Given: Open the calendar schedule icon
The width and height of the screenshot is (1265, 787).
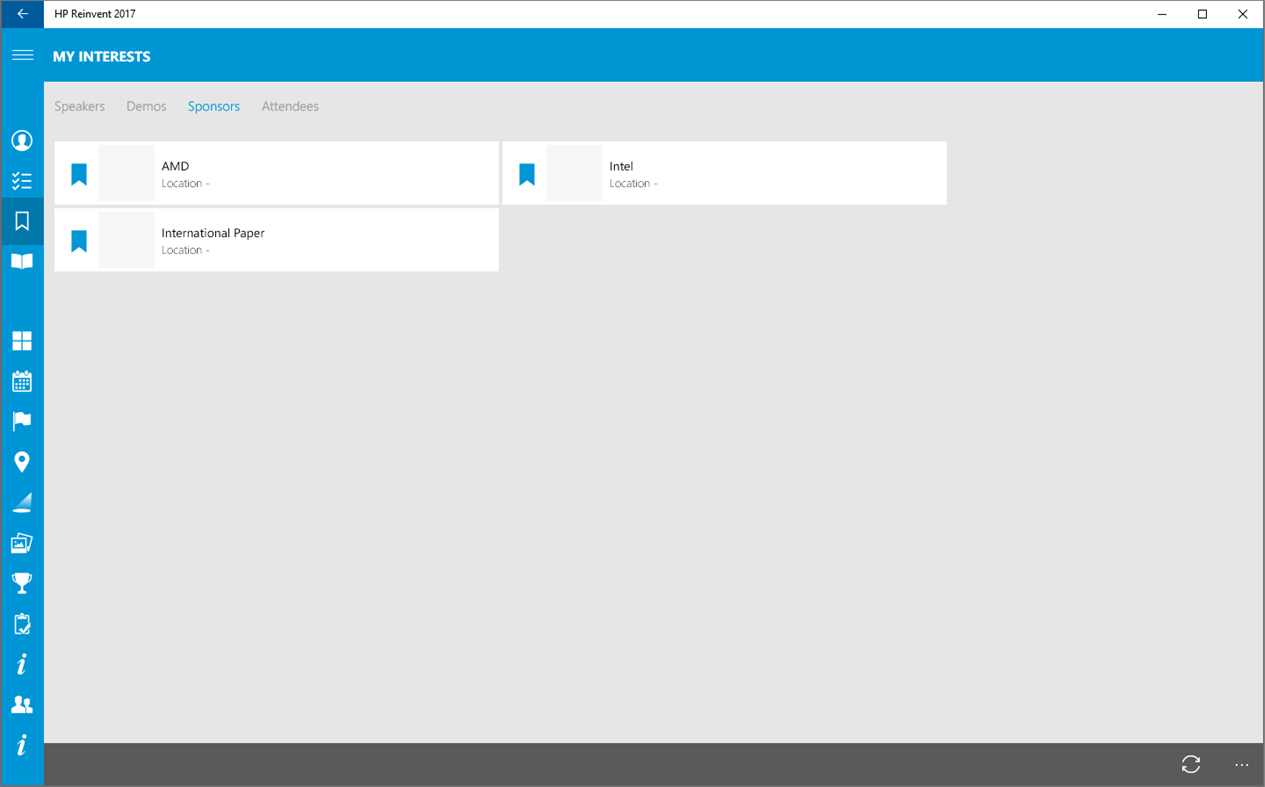Looking at the screenshot, I should click(22, 381).
